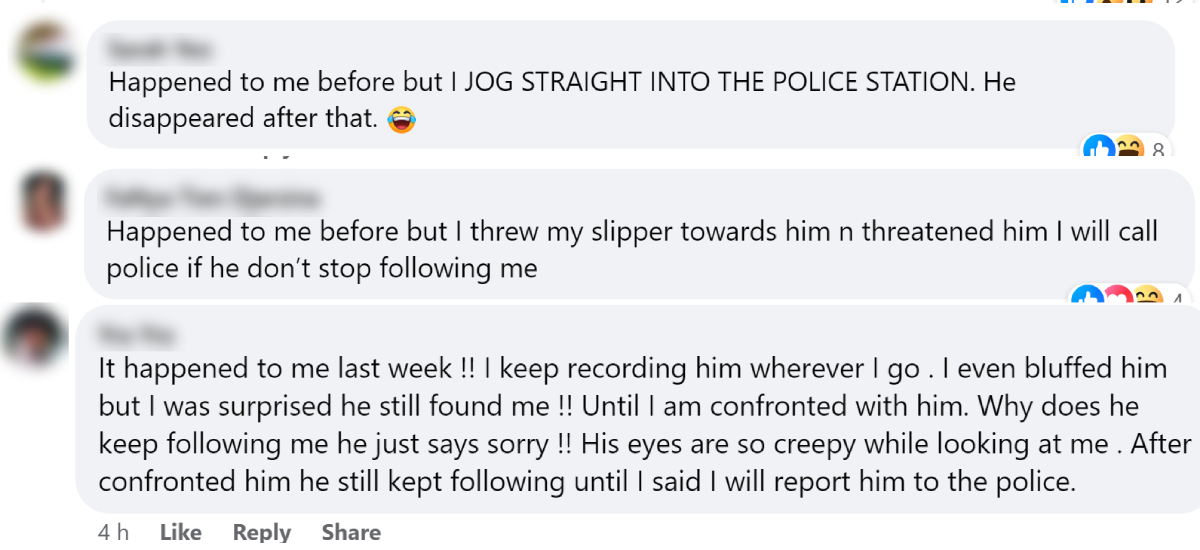Open reaction count 8 on first comment
The width and height of the screenshot is (1200, 550).
tap(1158, 151)
